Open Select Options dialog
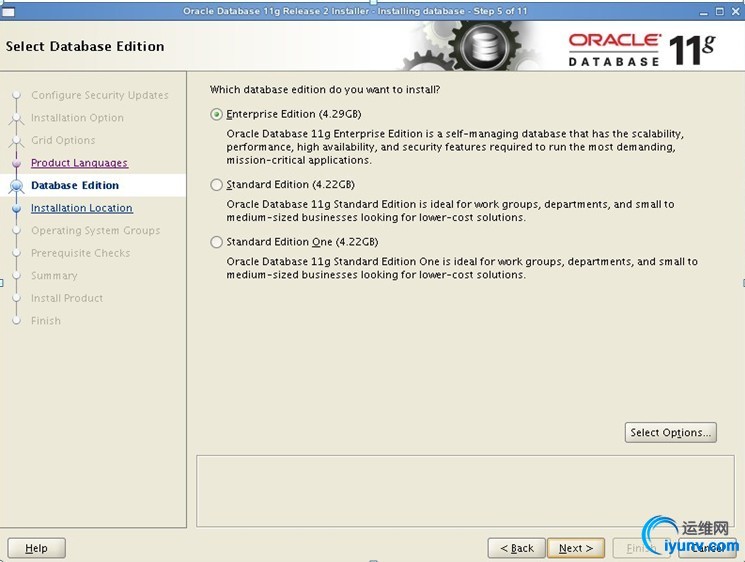 coord(670,432)
